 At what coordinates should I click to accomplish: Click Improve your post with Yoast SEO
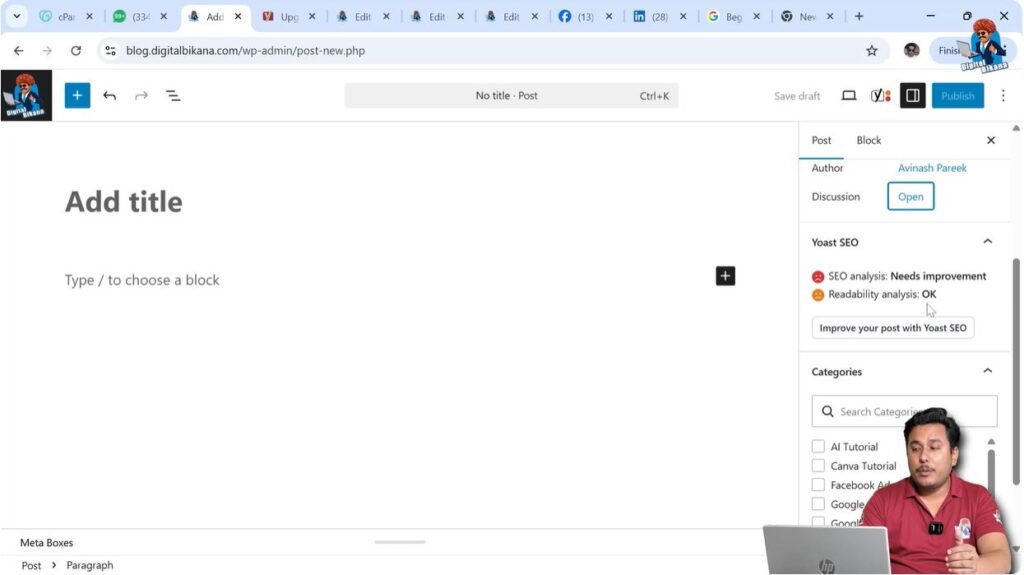[893, 328]
